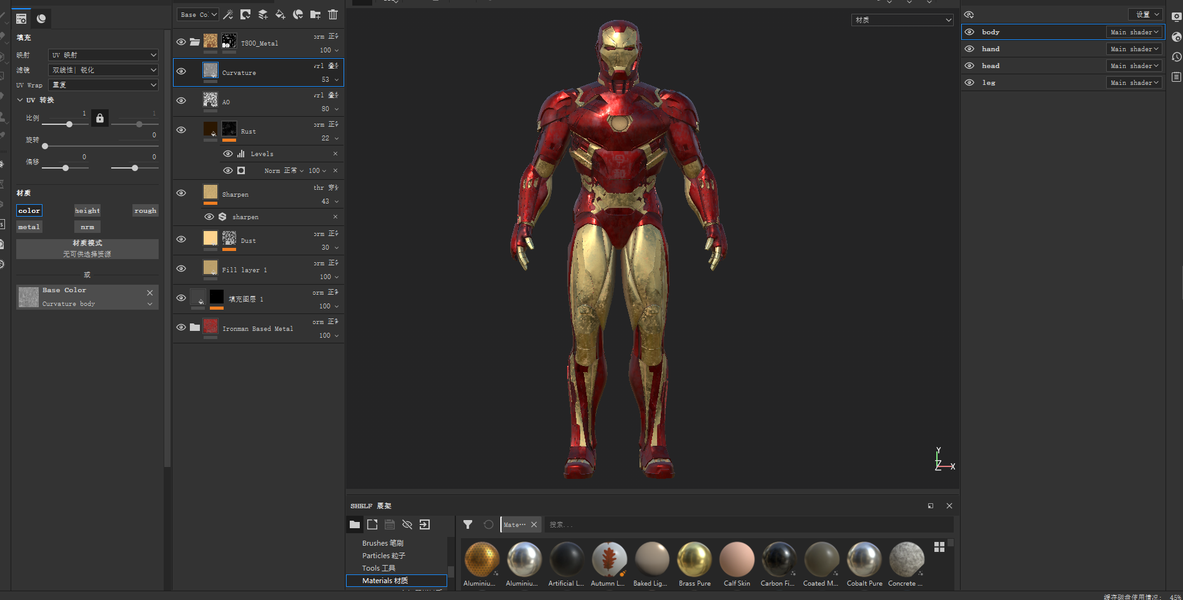Click the rotation slider handle
Viewport: 1183px width, 600px height.
(45, 146)
